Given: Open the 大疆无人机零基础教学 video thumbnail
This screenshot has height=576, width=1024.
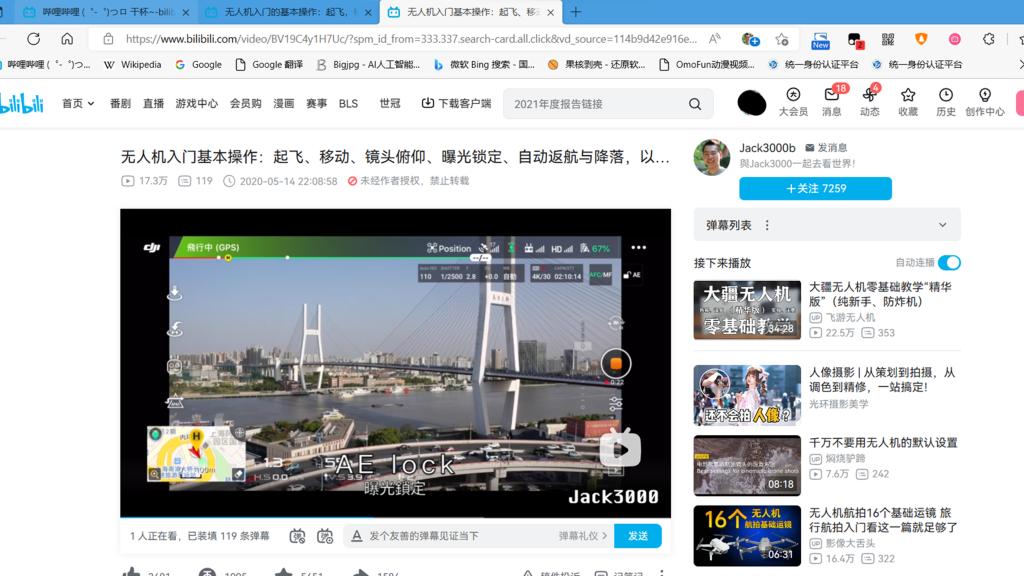Looking at the screenshot, I should [747, 310].
